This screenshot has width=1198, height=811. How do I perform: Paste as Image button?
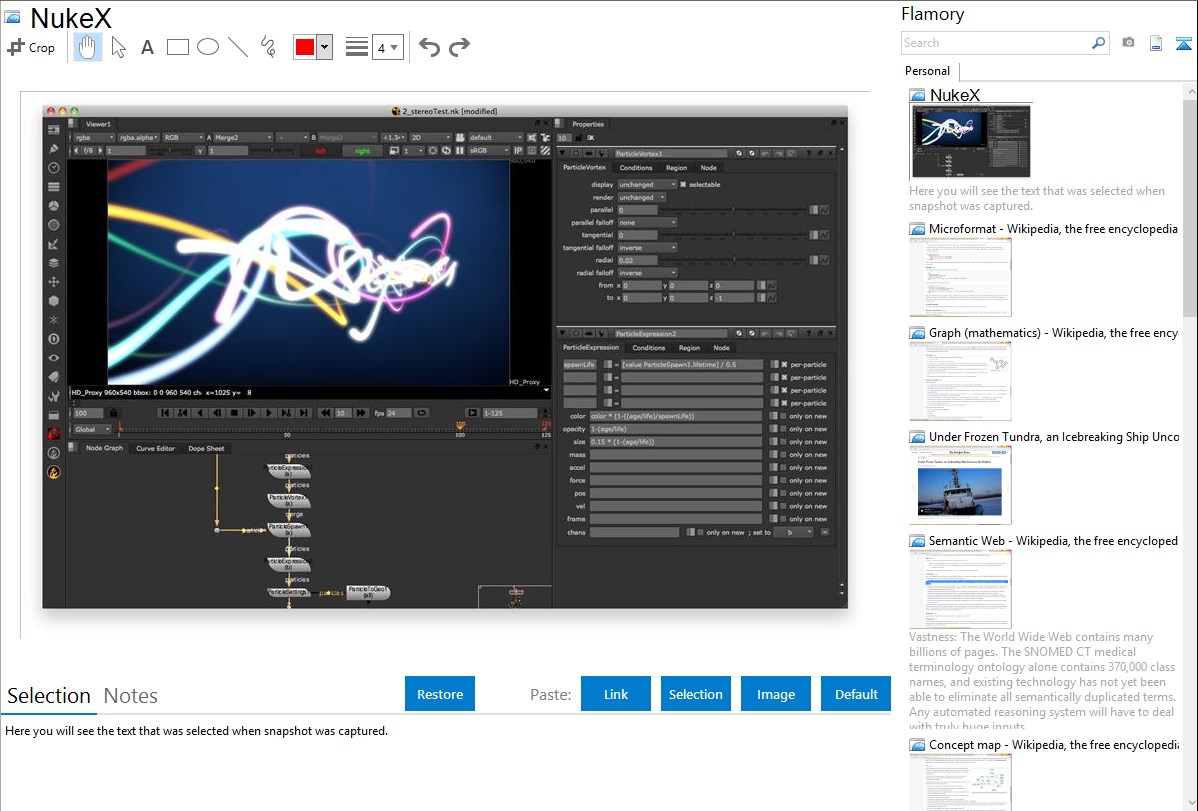click(x=775, y=694)
